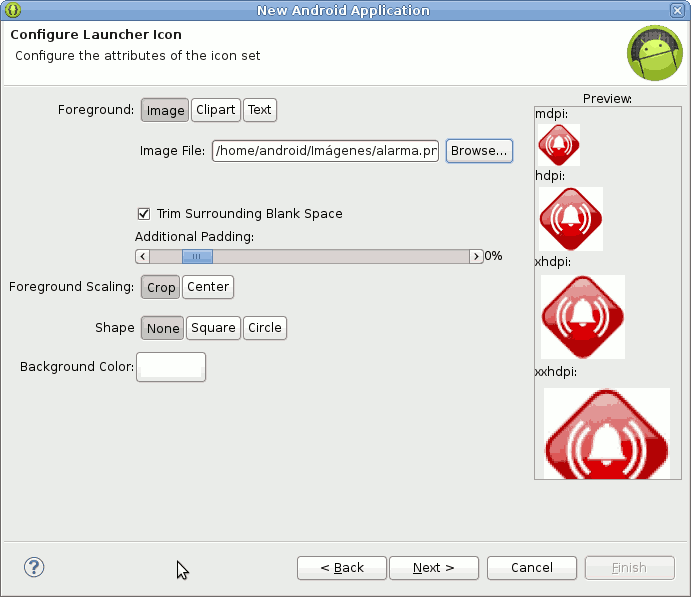The height and width of the screenshot is (597, 691).
Task: Click the xxhdpi preview icon
Action: coord(607,433)
